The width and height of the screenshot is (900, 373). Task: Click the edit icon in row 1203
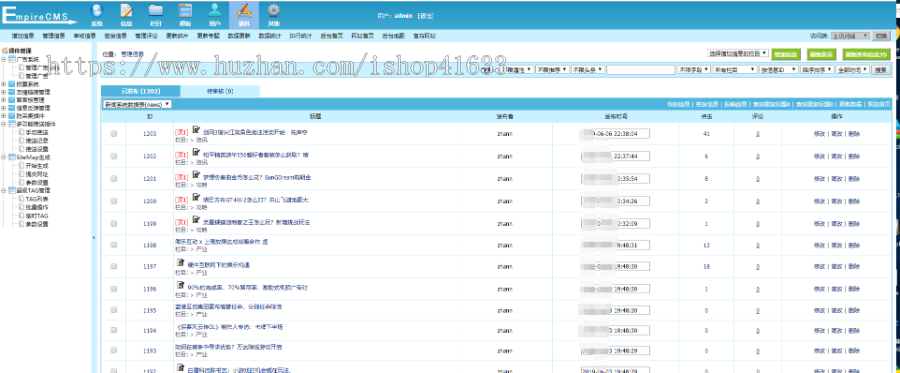(x=196, y=130)
